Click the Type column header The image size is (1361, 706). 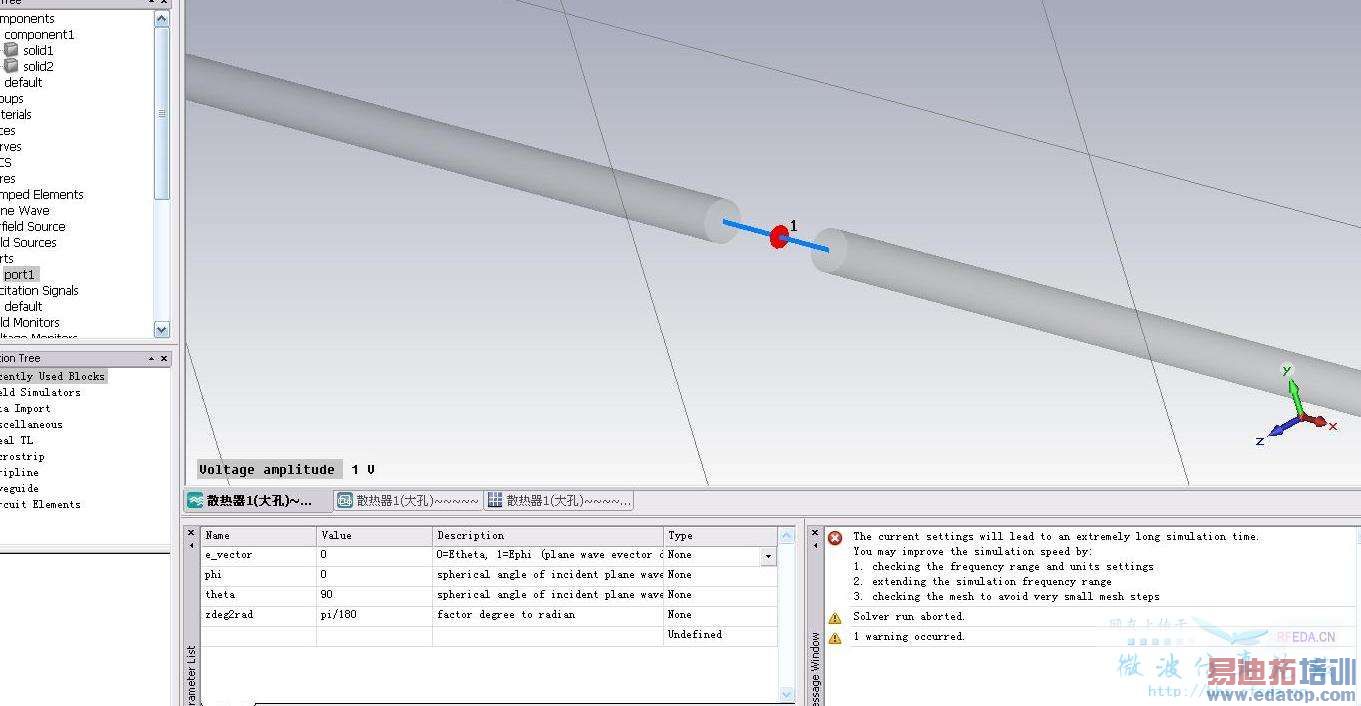720,536
